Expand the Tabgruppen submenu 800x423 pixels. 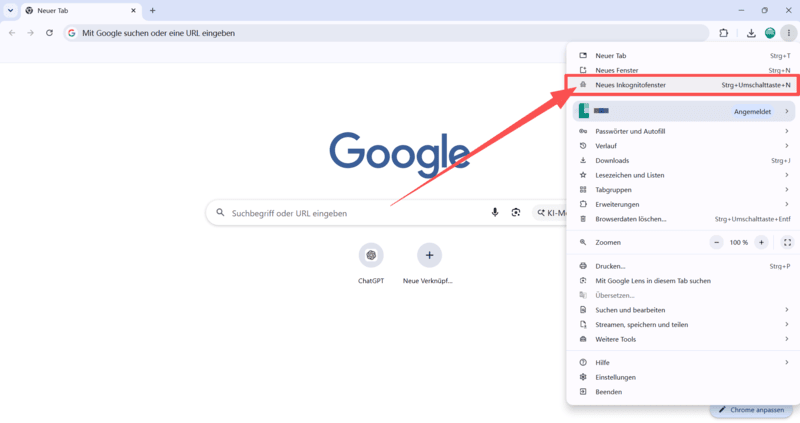tap(684, 190)
